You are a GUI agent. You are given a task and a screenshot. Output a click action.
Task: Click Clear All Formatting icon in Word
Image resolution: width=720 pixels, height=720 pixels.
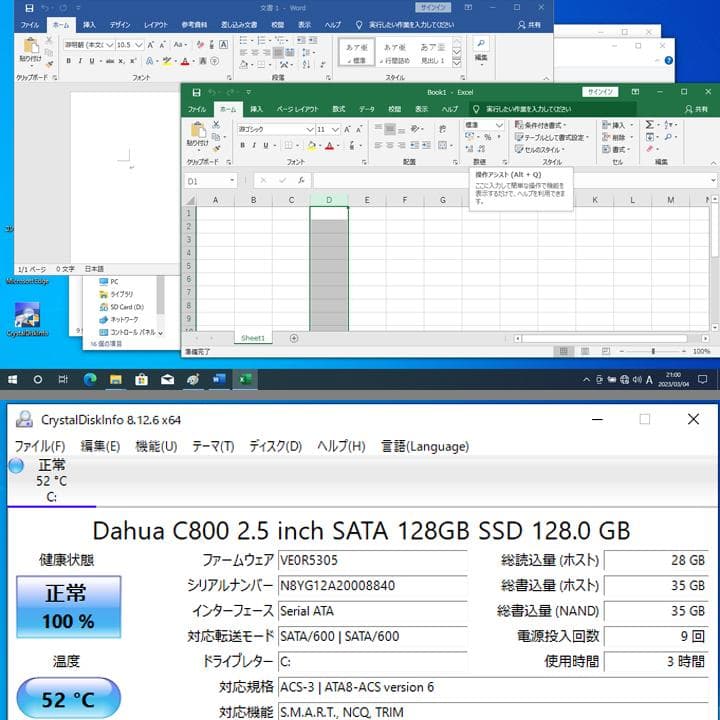coord(200,45)
